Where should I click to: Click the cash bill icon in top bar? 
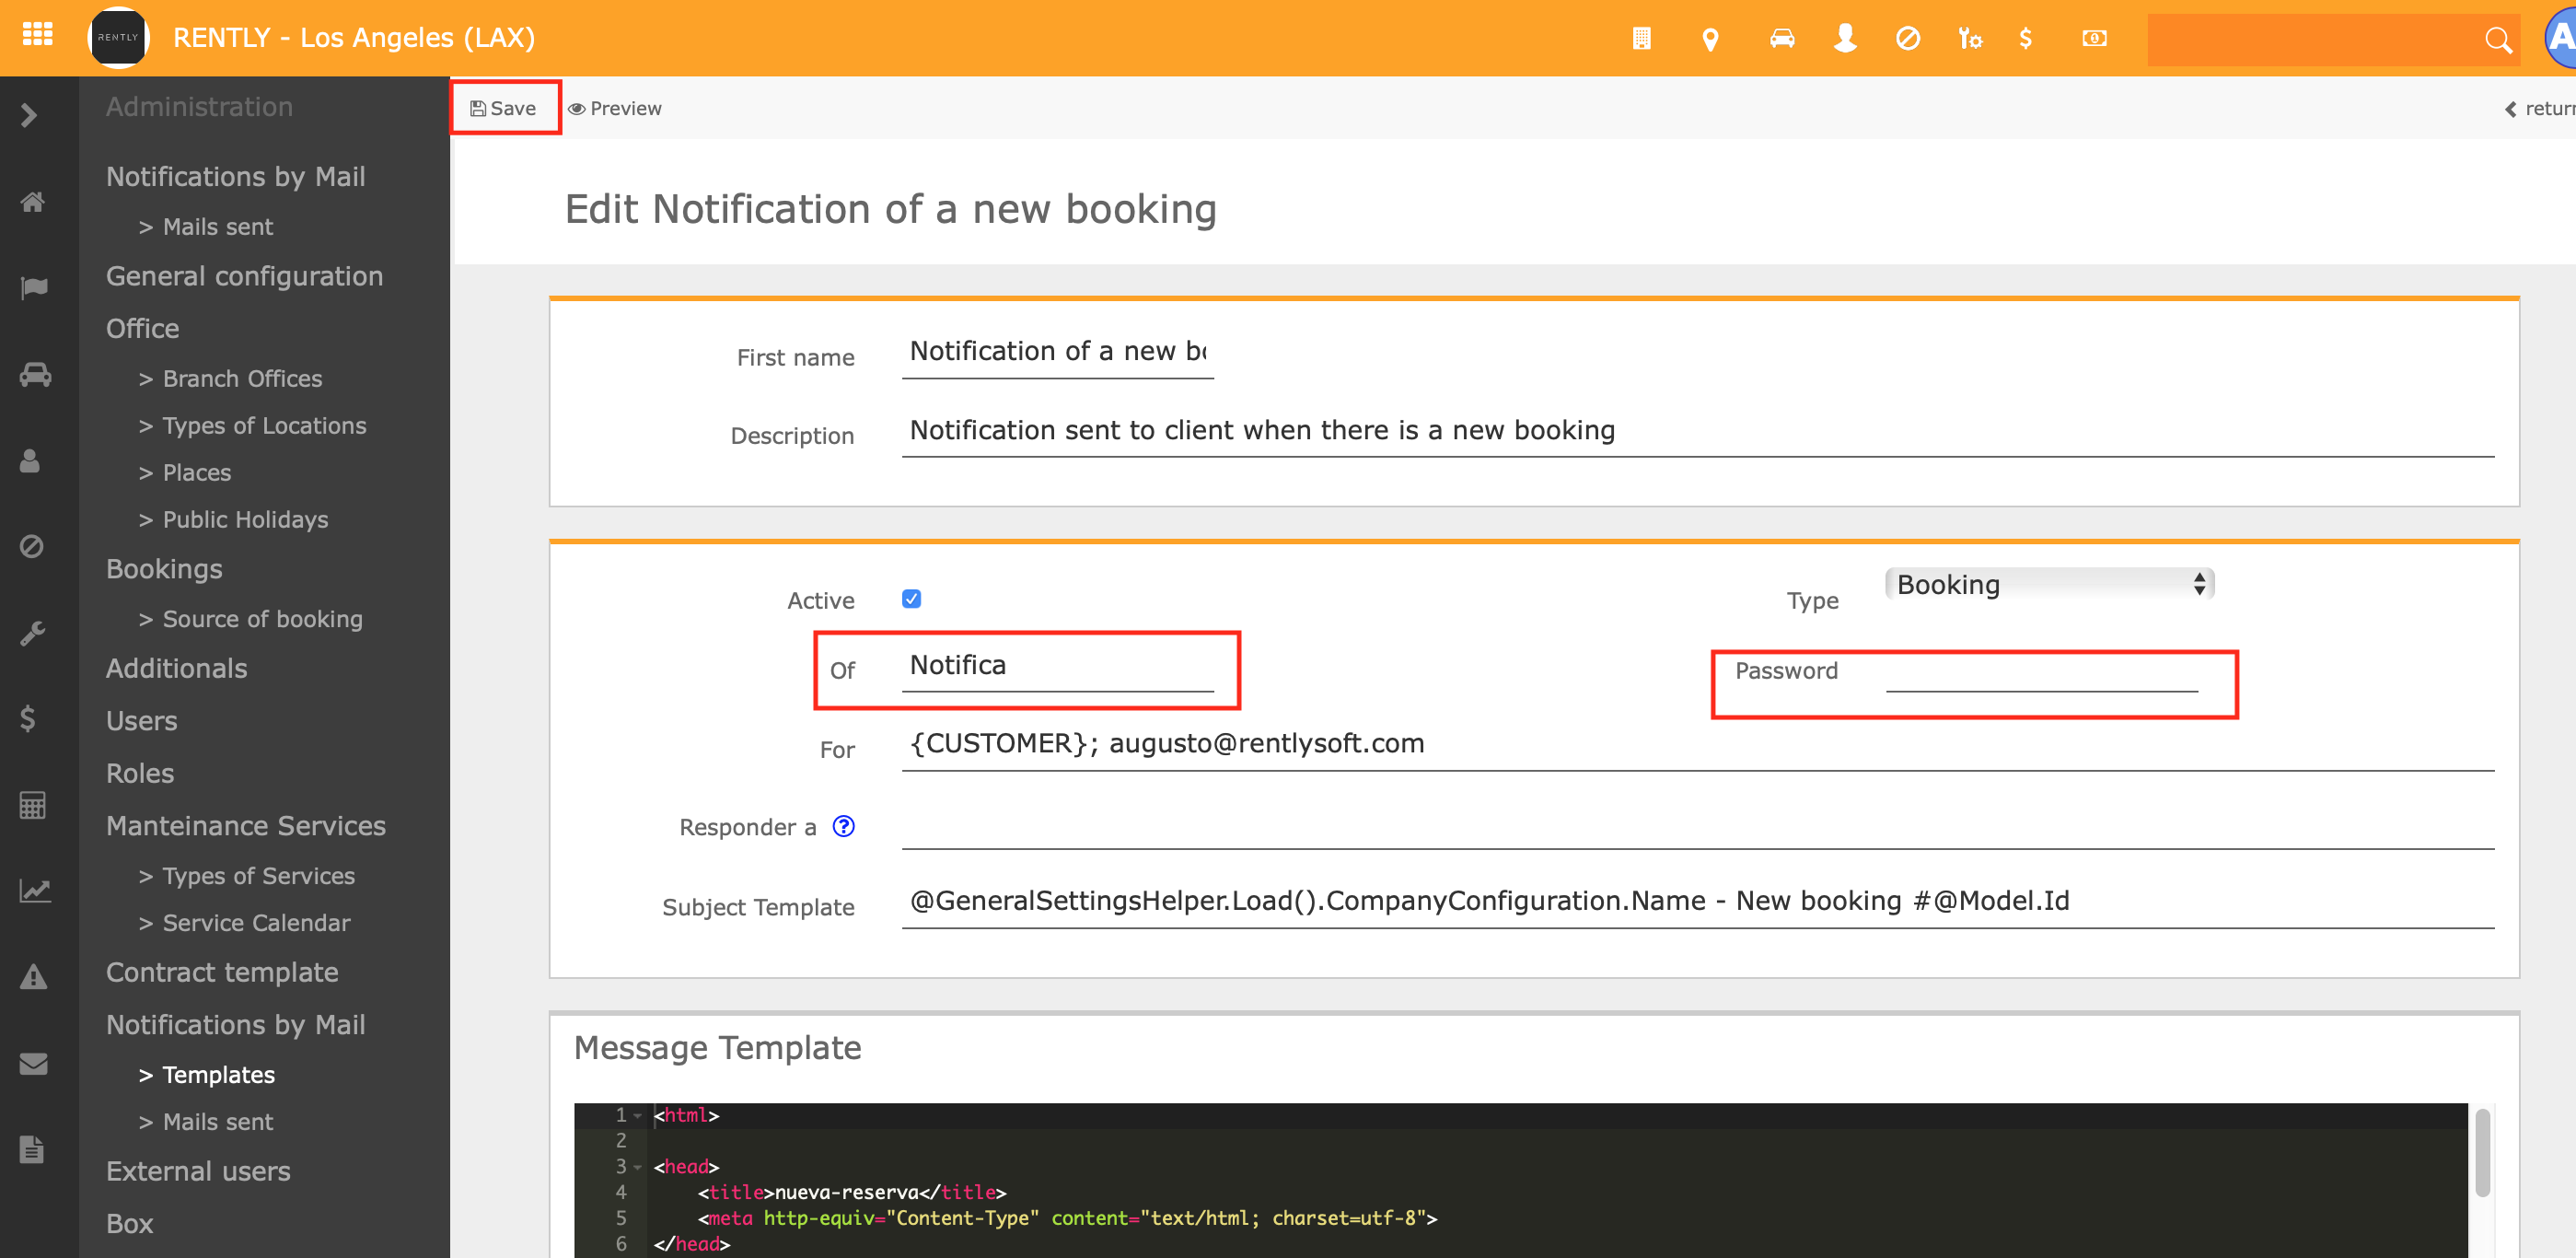click(2094, 38)
